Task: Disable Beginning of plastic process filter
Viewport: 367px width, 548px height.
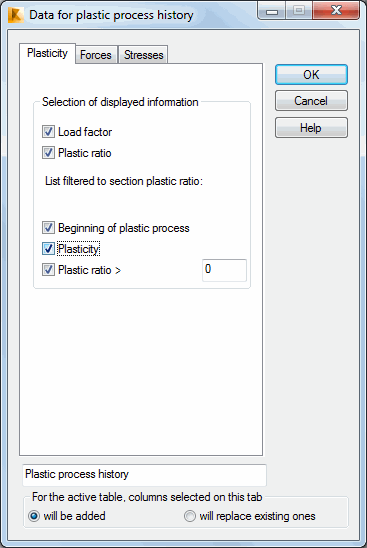Action: [48, 228]
